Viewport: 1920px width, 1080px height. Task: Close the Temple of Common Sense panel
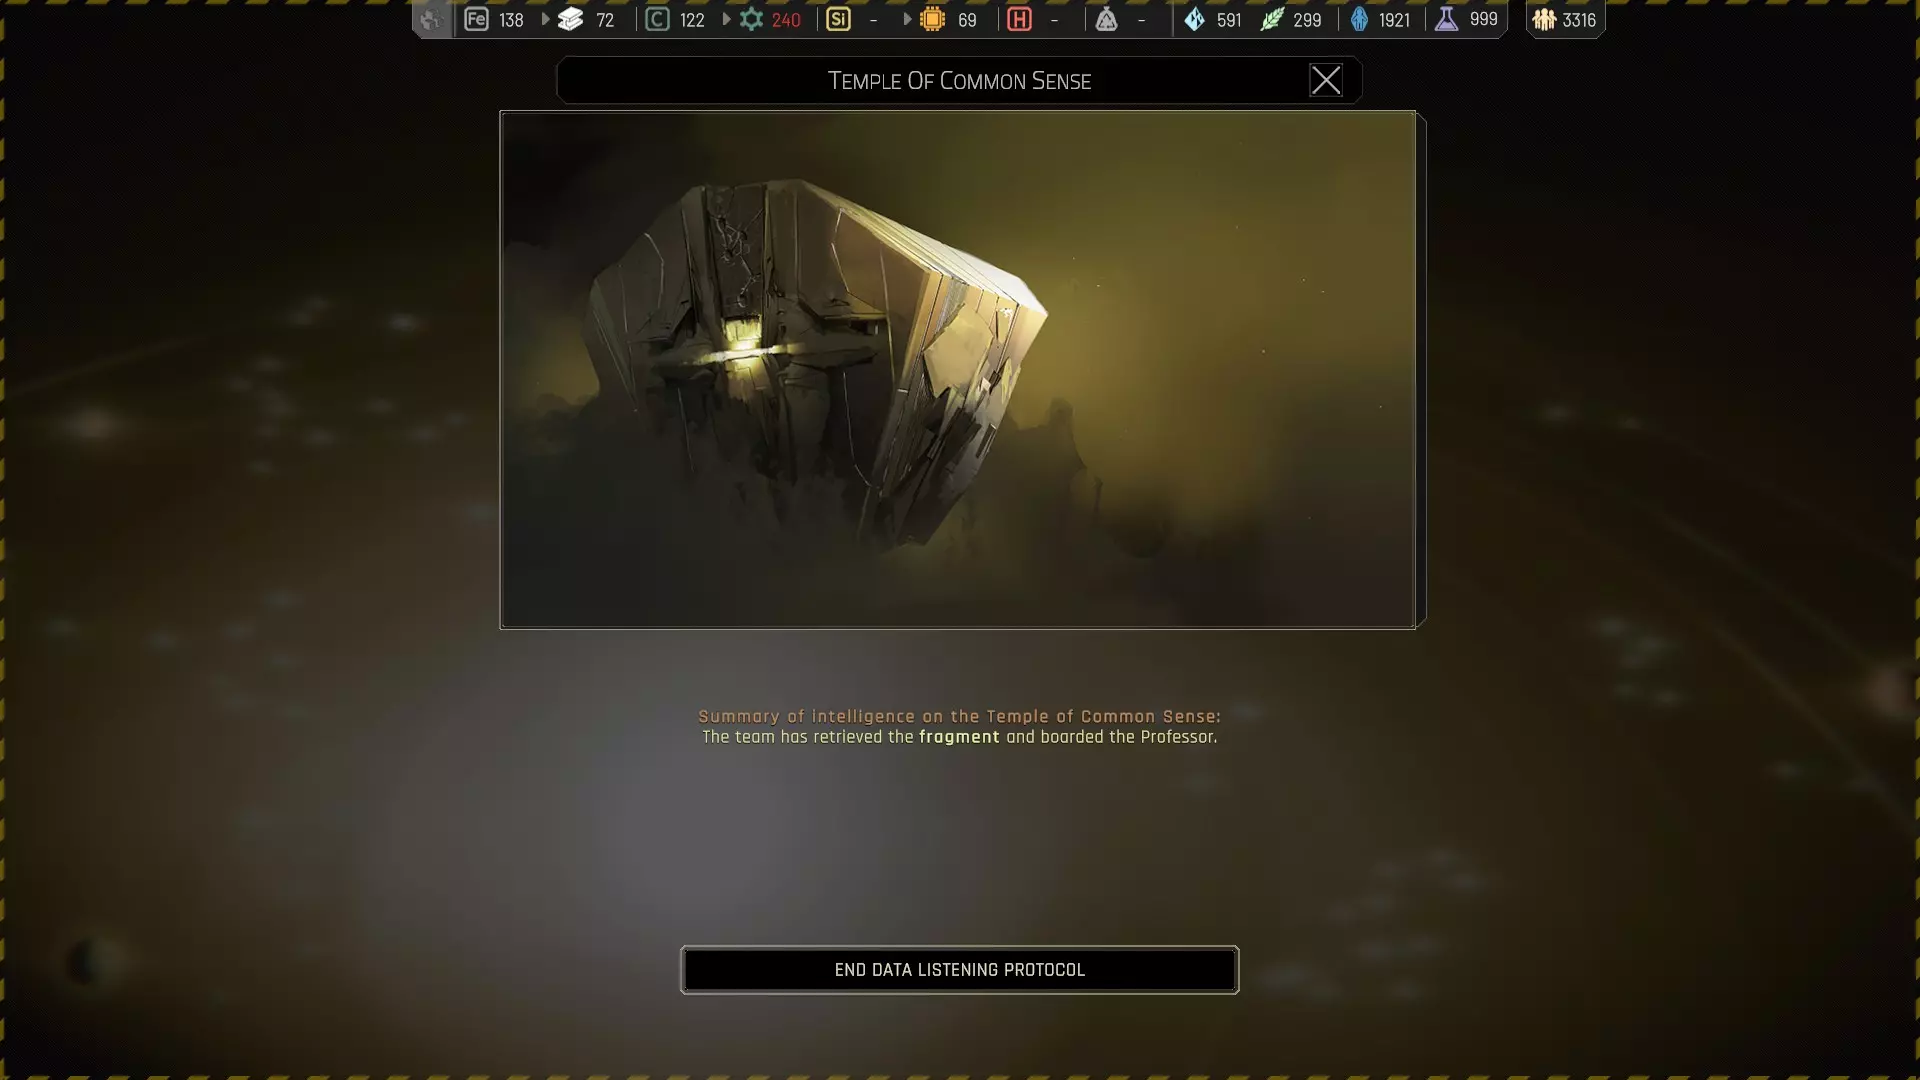[x=1325, y=80]
